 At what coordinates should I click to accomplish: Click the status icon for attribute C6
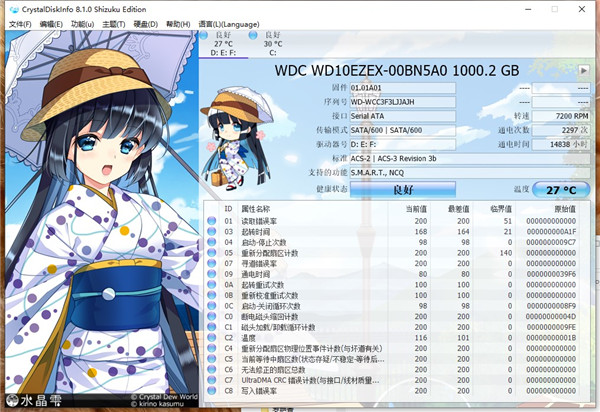pos(212,370)
